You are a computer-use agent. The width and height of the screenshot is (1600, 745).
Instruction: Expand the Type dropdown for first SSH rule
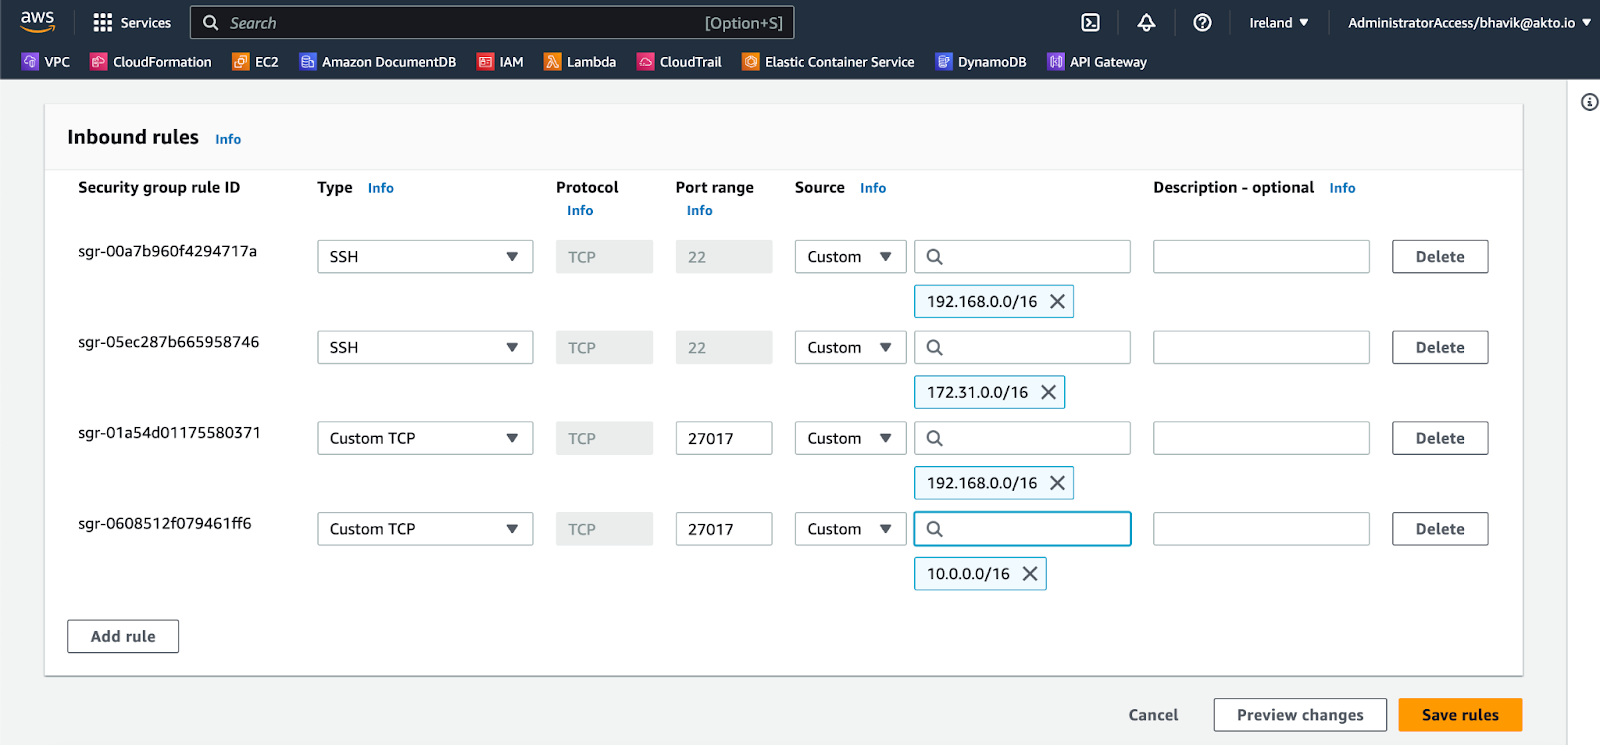pyautogui.click(x=425, y=257)
